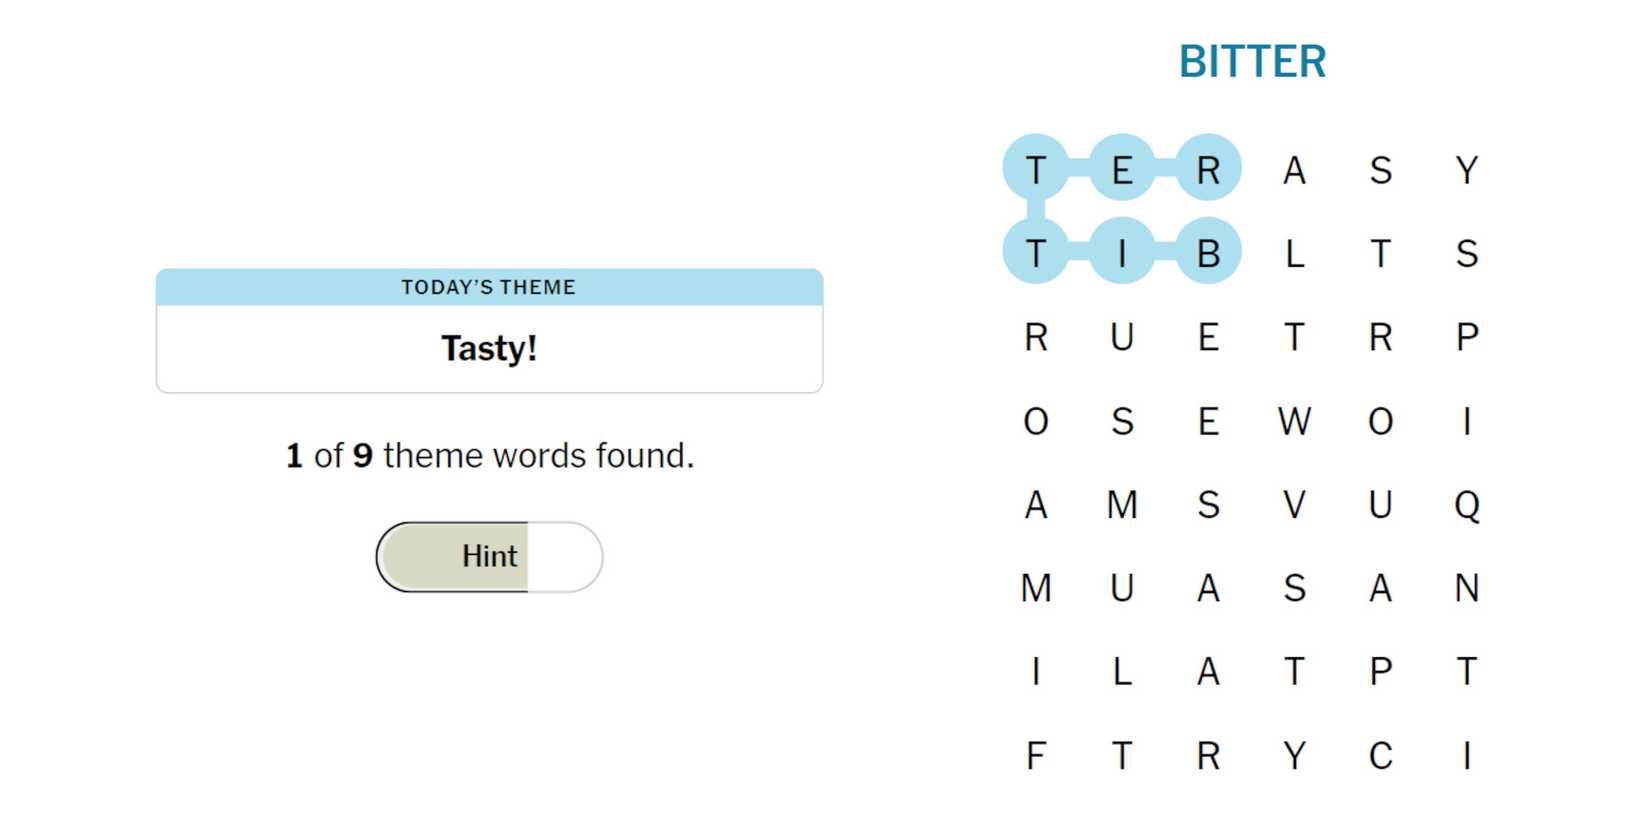Click the BITTER word shown above the grid
Viewport: 1650px width, 825px height.
[x=1252, y=62]
